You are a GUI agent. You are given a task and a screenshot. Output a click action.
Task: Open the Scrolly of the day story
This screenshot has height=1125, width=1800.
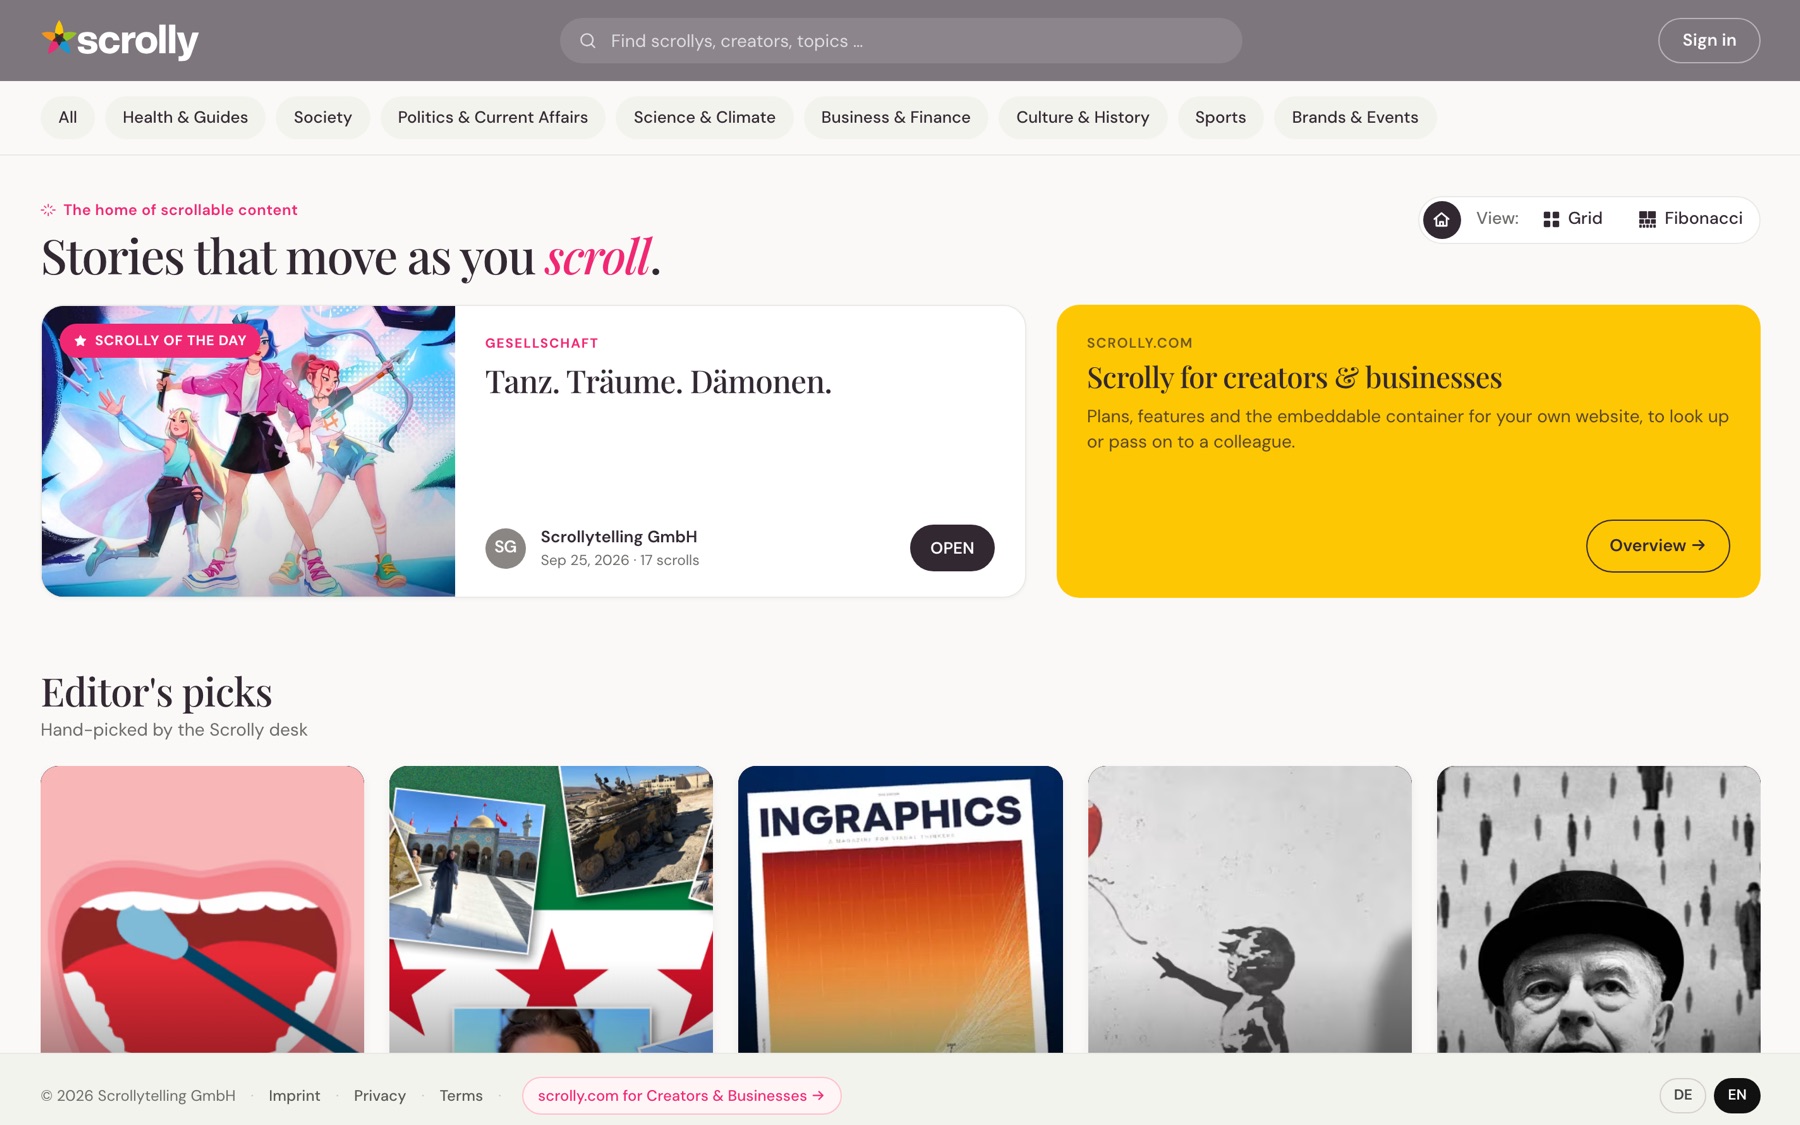coord(952,548)
